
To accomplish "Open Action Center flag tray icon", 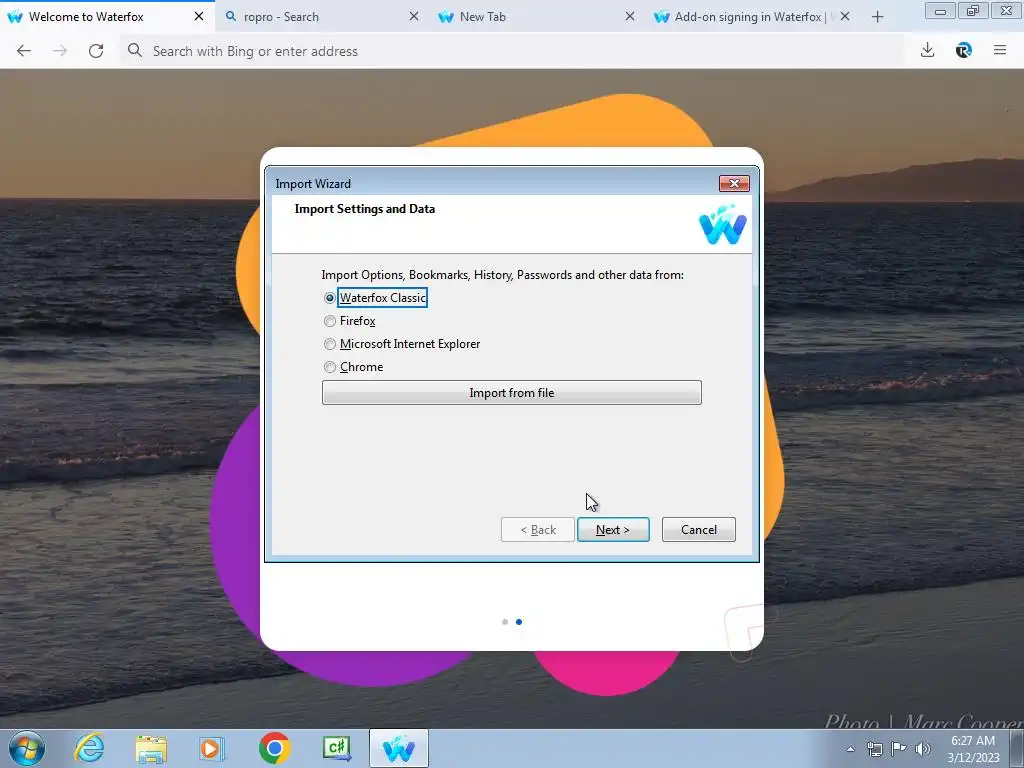I will pos(899,749).
